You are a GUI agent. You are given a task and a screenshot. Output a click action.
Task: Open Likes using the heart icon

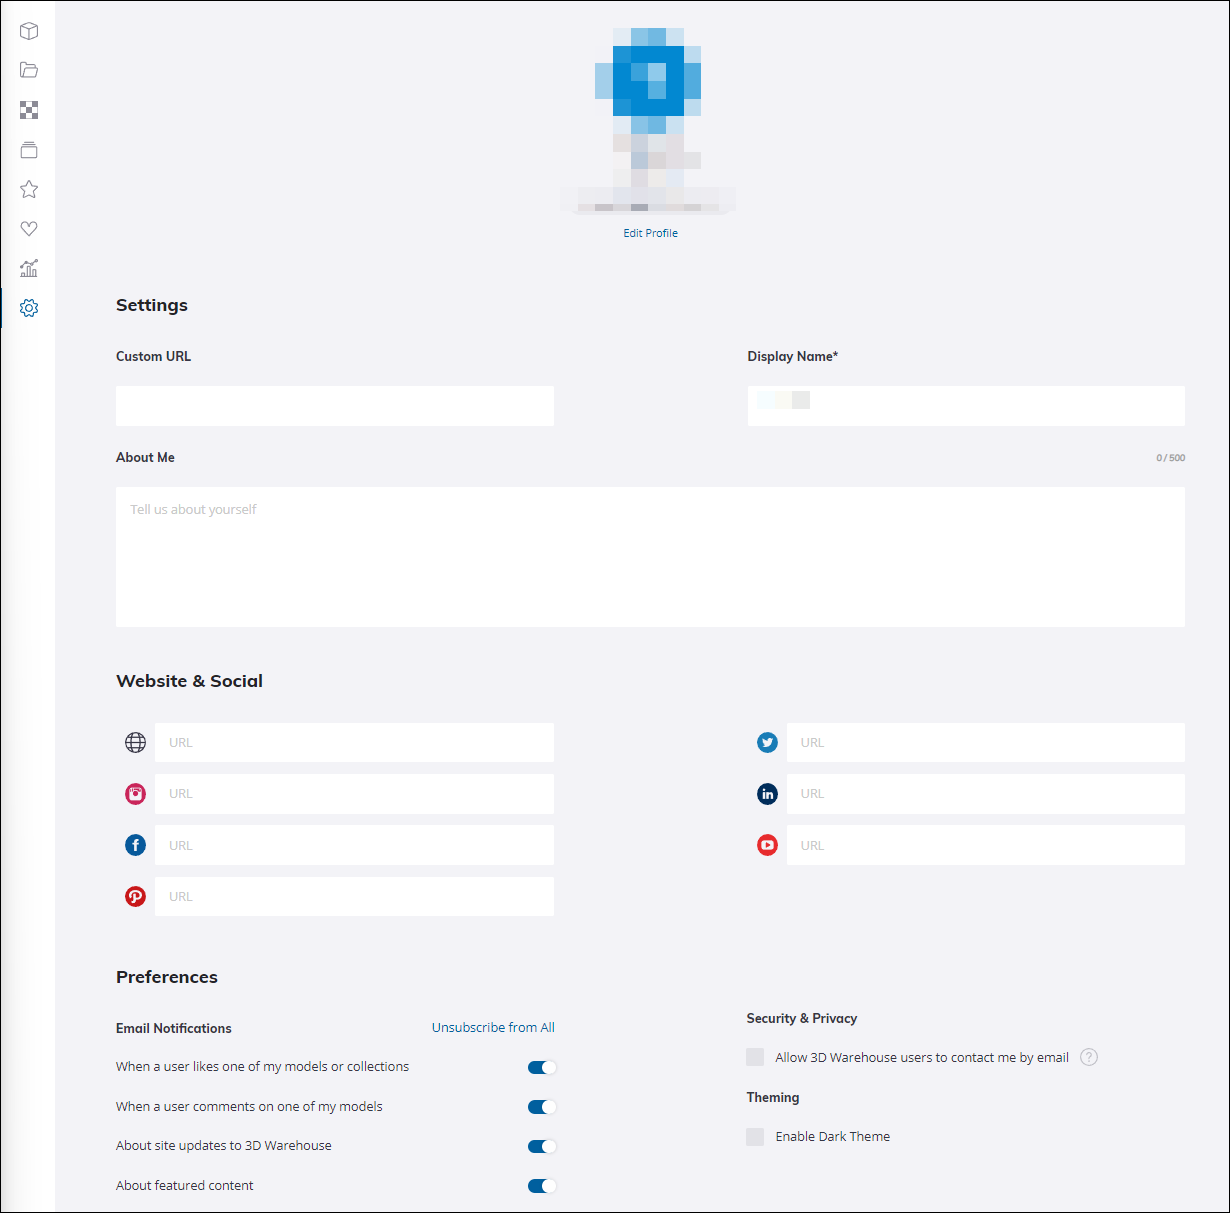29,228
